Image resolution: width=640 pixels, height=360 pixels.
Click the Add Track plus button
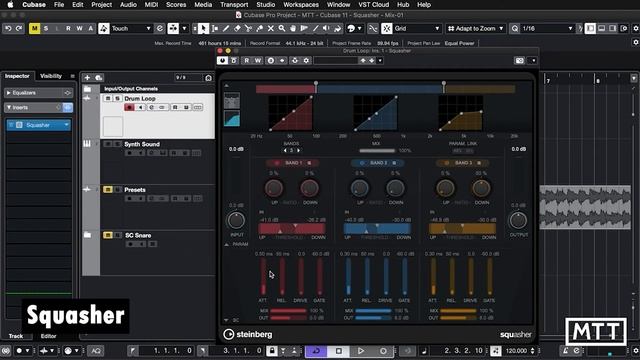(x=87, y=78)
